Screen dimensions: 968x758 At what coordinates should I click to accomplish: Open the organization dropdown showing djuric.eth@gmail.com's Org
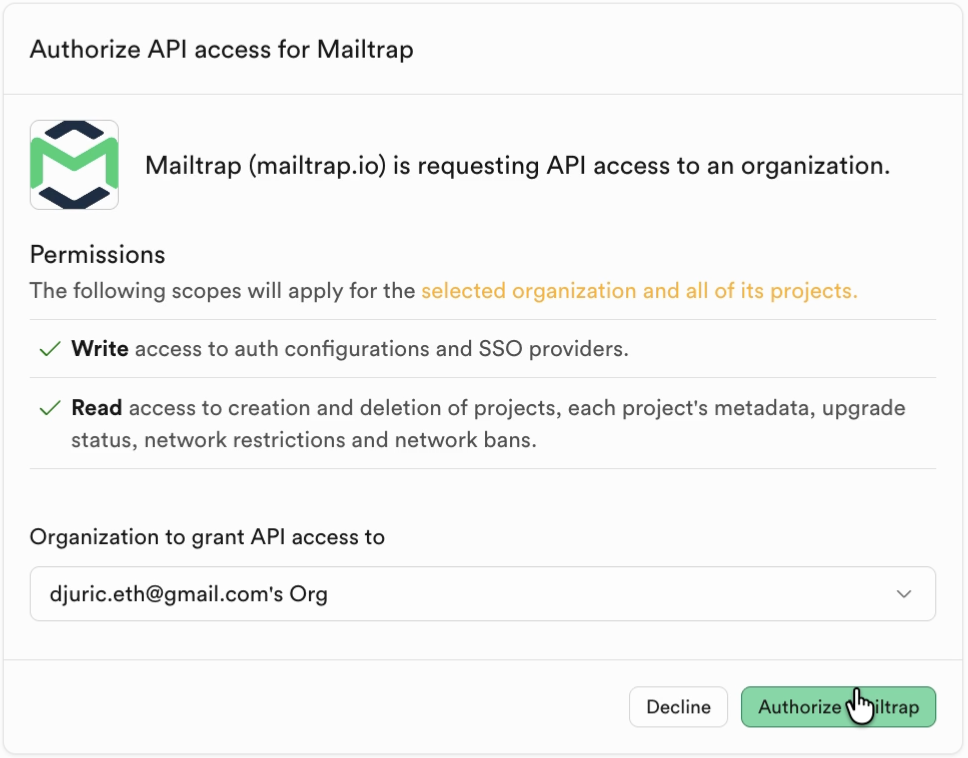coord(483,594)
